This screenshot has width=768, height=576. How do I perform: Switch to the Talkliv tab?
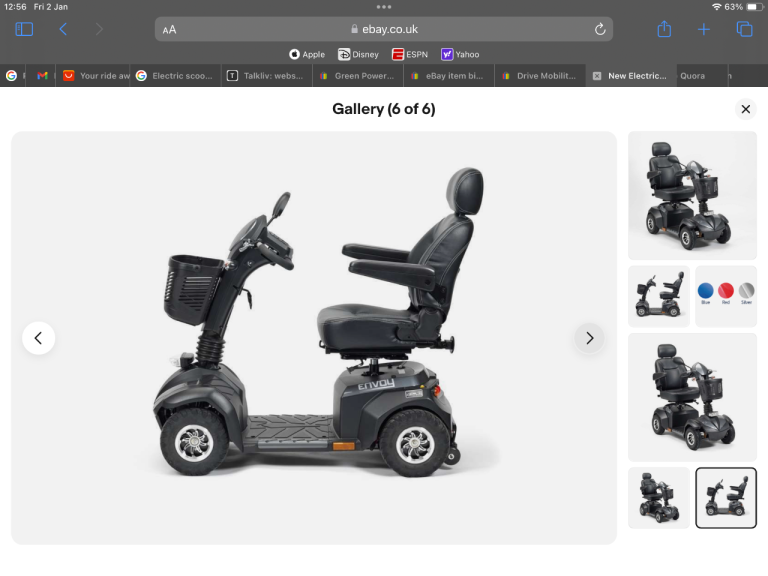[x=265, y=75]
